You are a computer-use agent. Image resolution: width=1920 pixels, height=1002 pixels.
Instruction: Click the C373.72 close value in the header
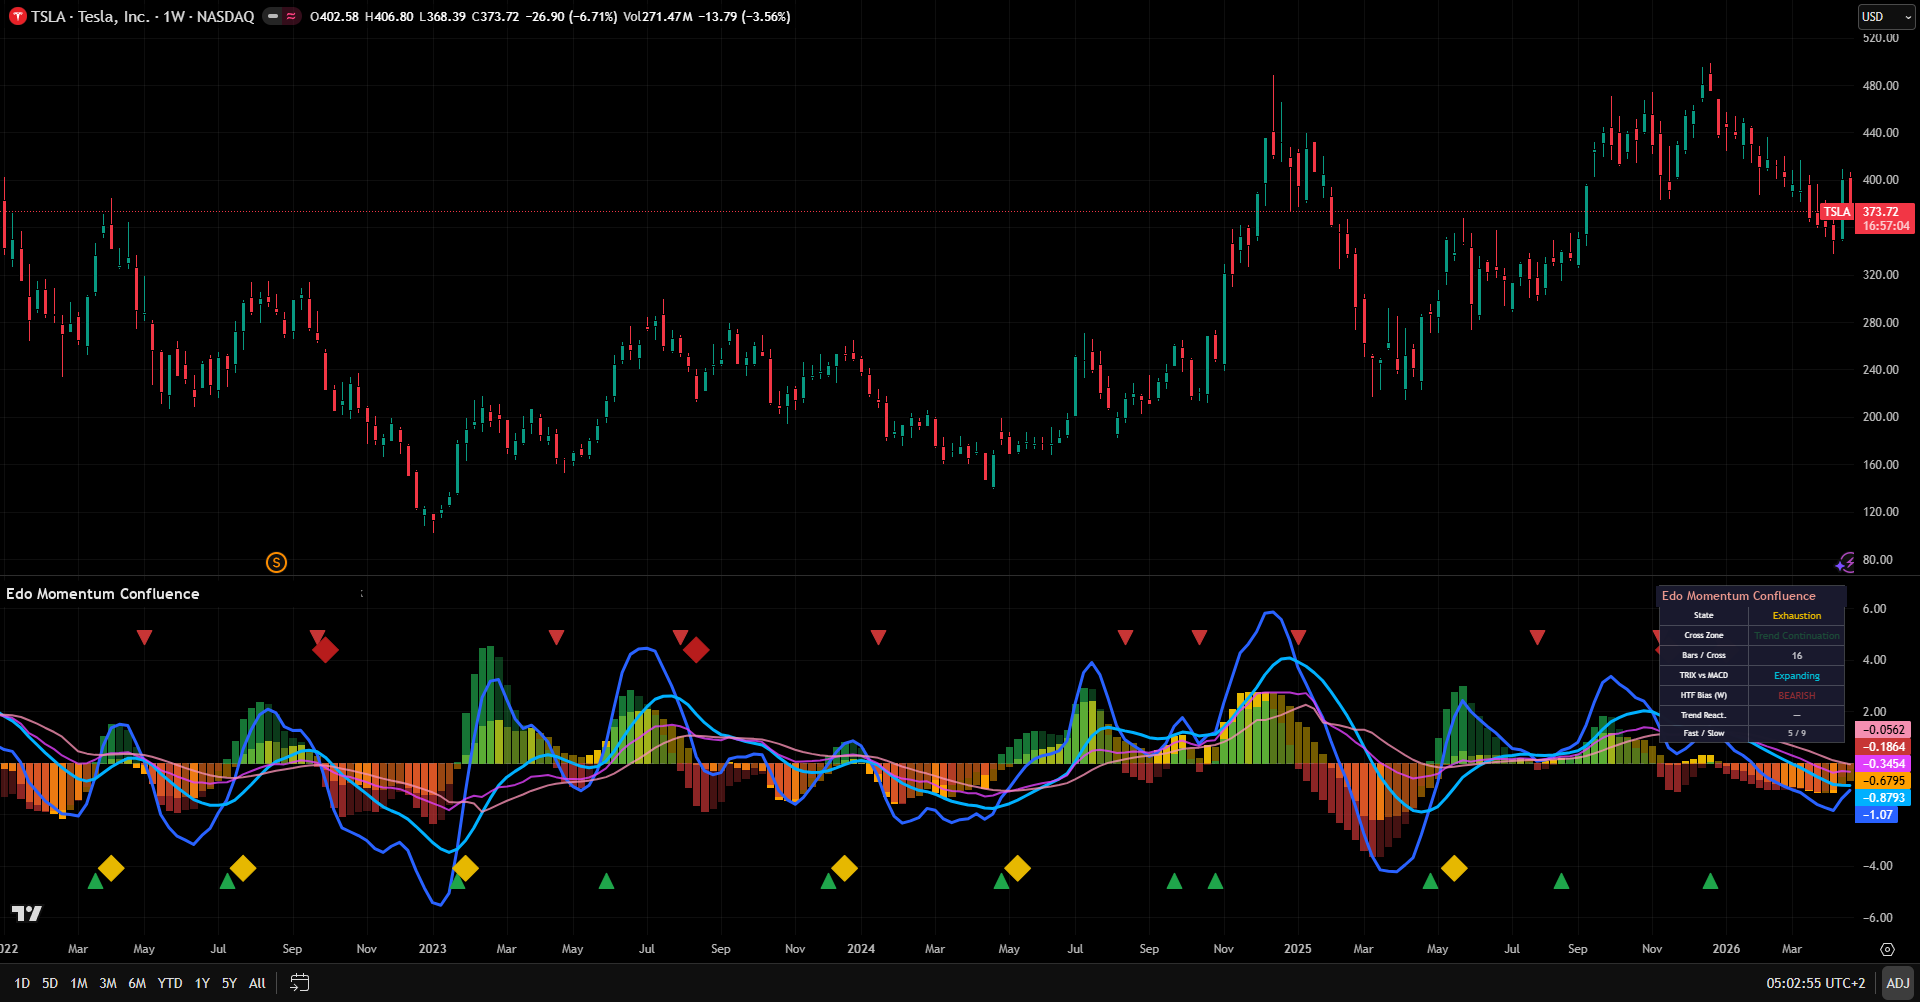pos(495,16)
